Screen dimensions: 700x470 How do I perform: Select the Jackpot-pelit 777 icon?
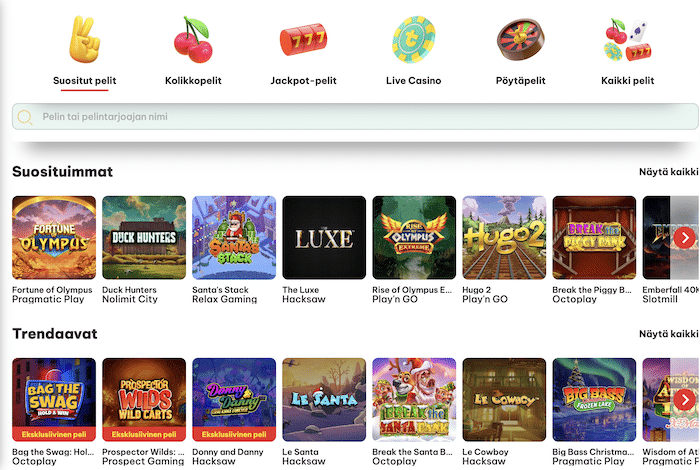tap(303, 40)
